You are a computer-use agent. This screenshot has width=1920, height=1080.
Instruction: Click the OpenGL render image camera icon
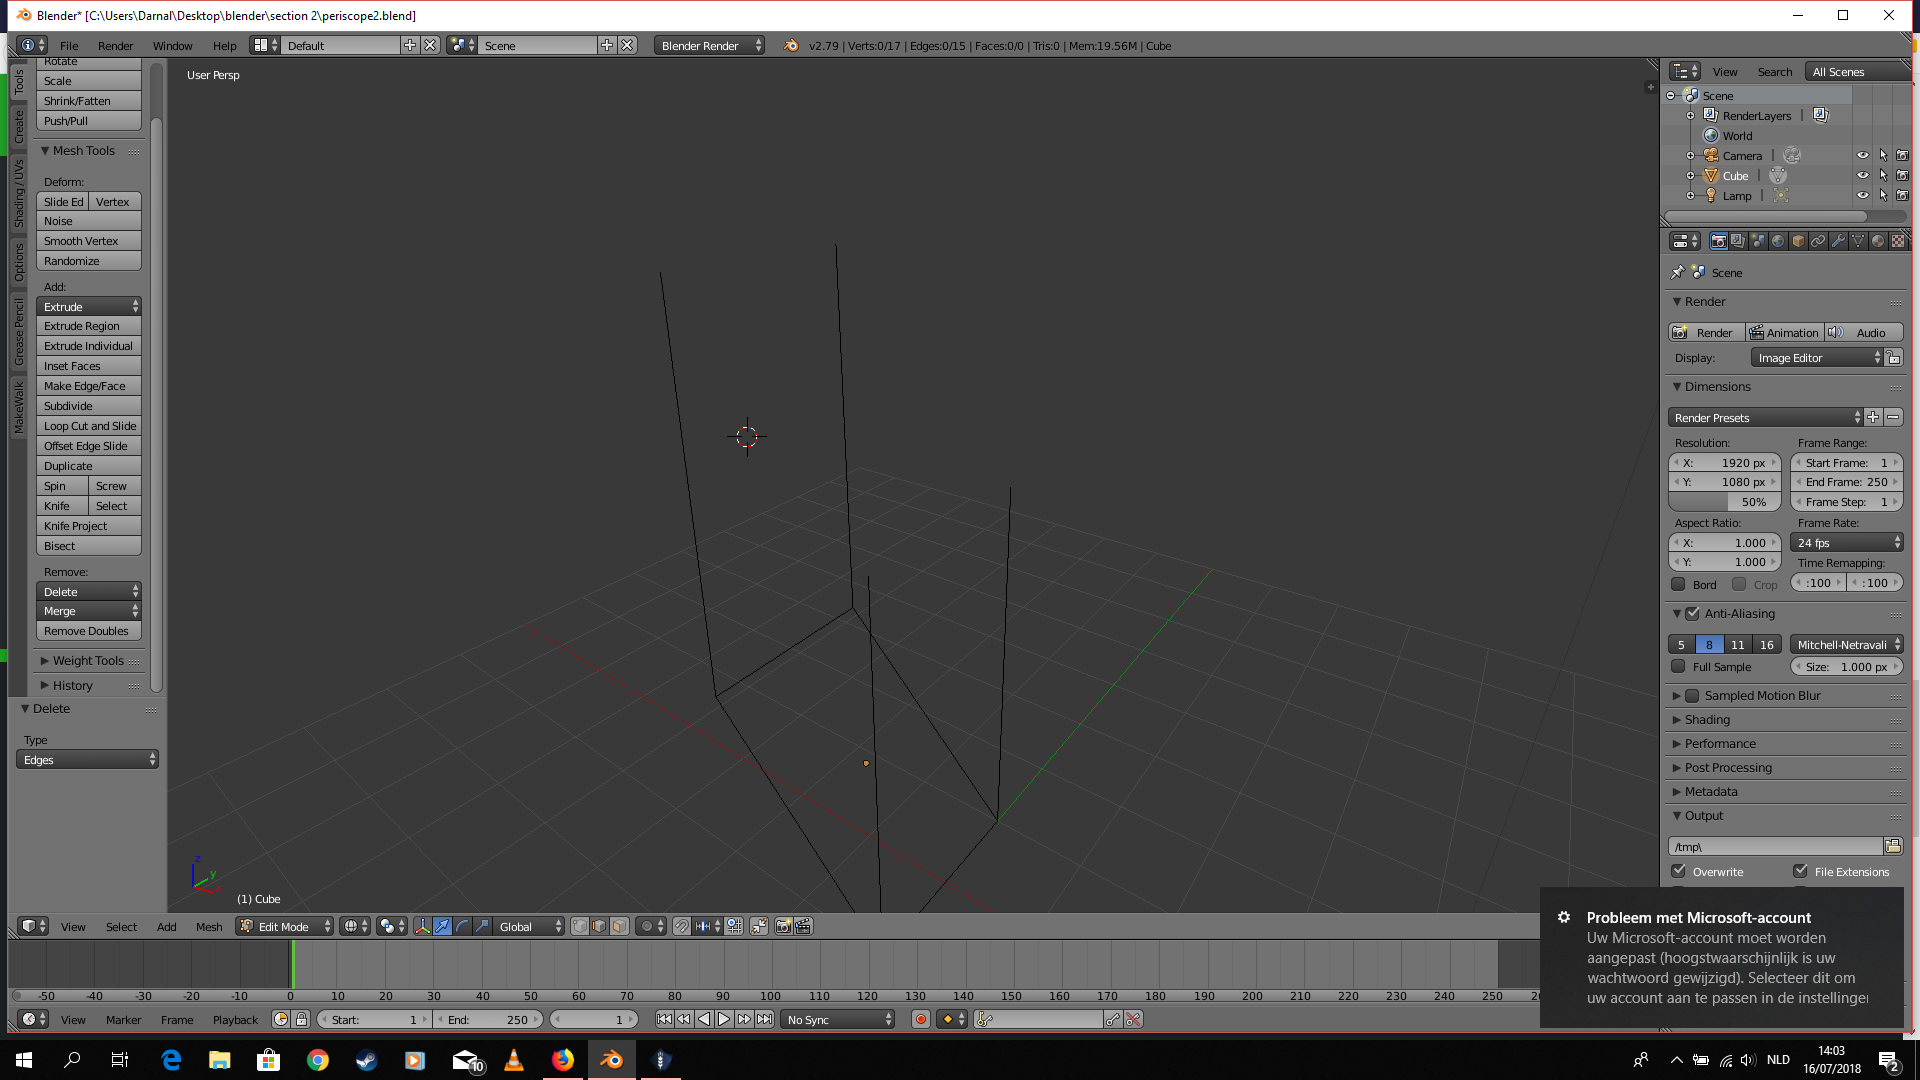coord(784,926)
